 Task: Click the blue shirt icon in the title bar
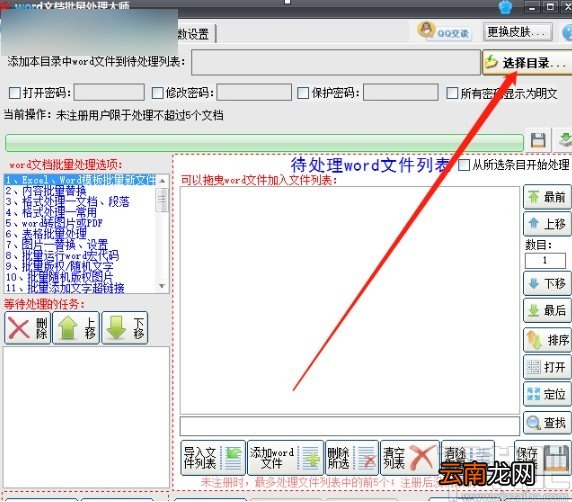505,7
